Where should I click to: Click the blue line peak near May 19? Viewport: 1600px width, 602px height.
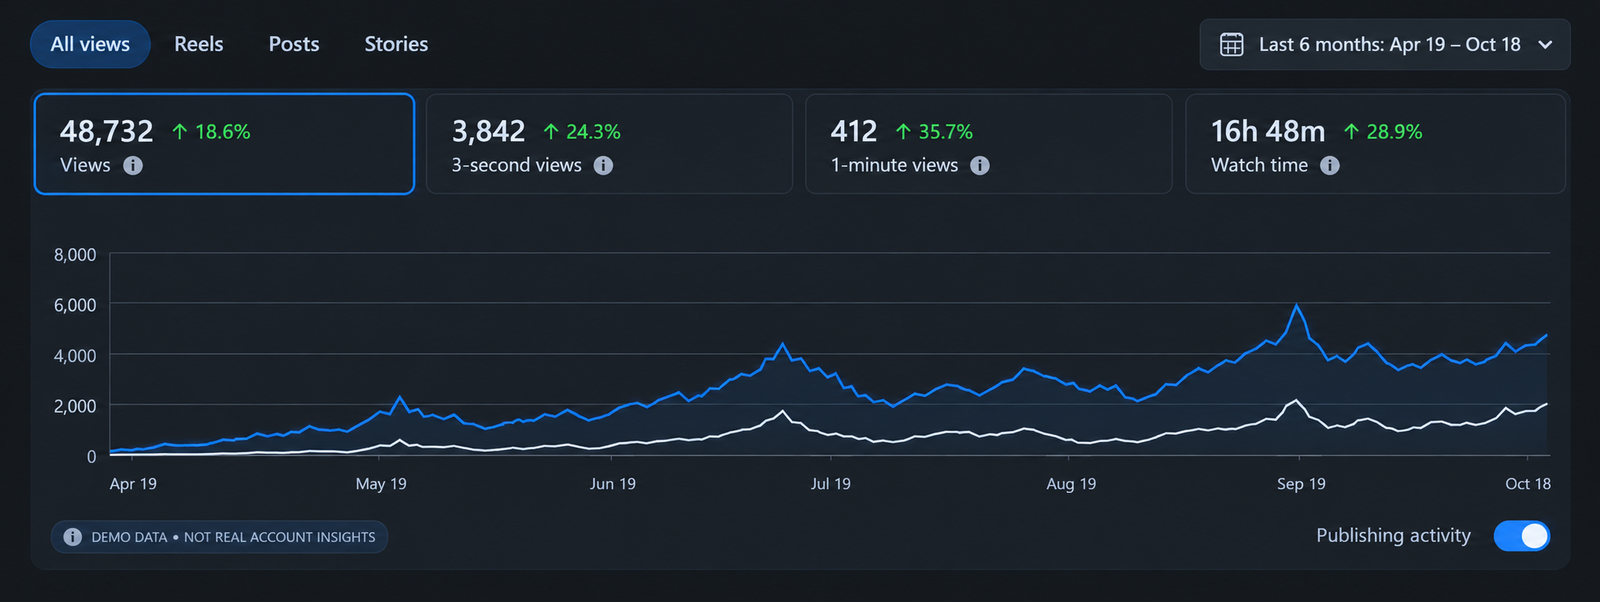click(x=401, y=398)
